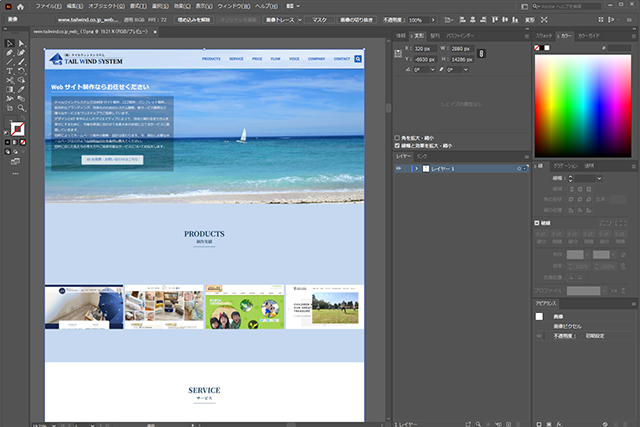Open the オブジェクト(O) menu

coord(107,6)
